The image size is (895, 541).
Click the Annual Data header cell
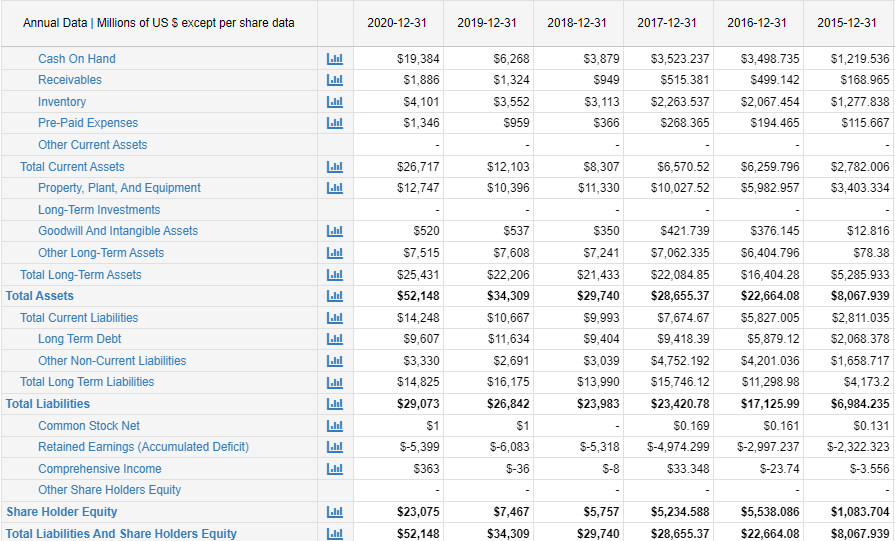(x=159, y=23)
